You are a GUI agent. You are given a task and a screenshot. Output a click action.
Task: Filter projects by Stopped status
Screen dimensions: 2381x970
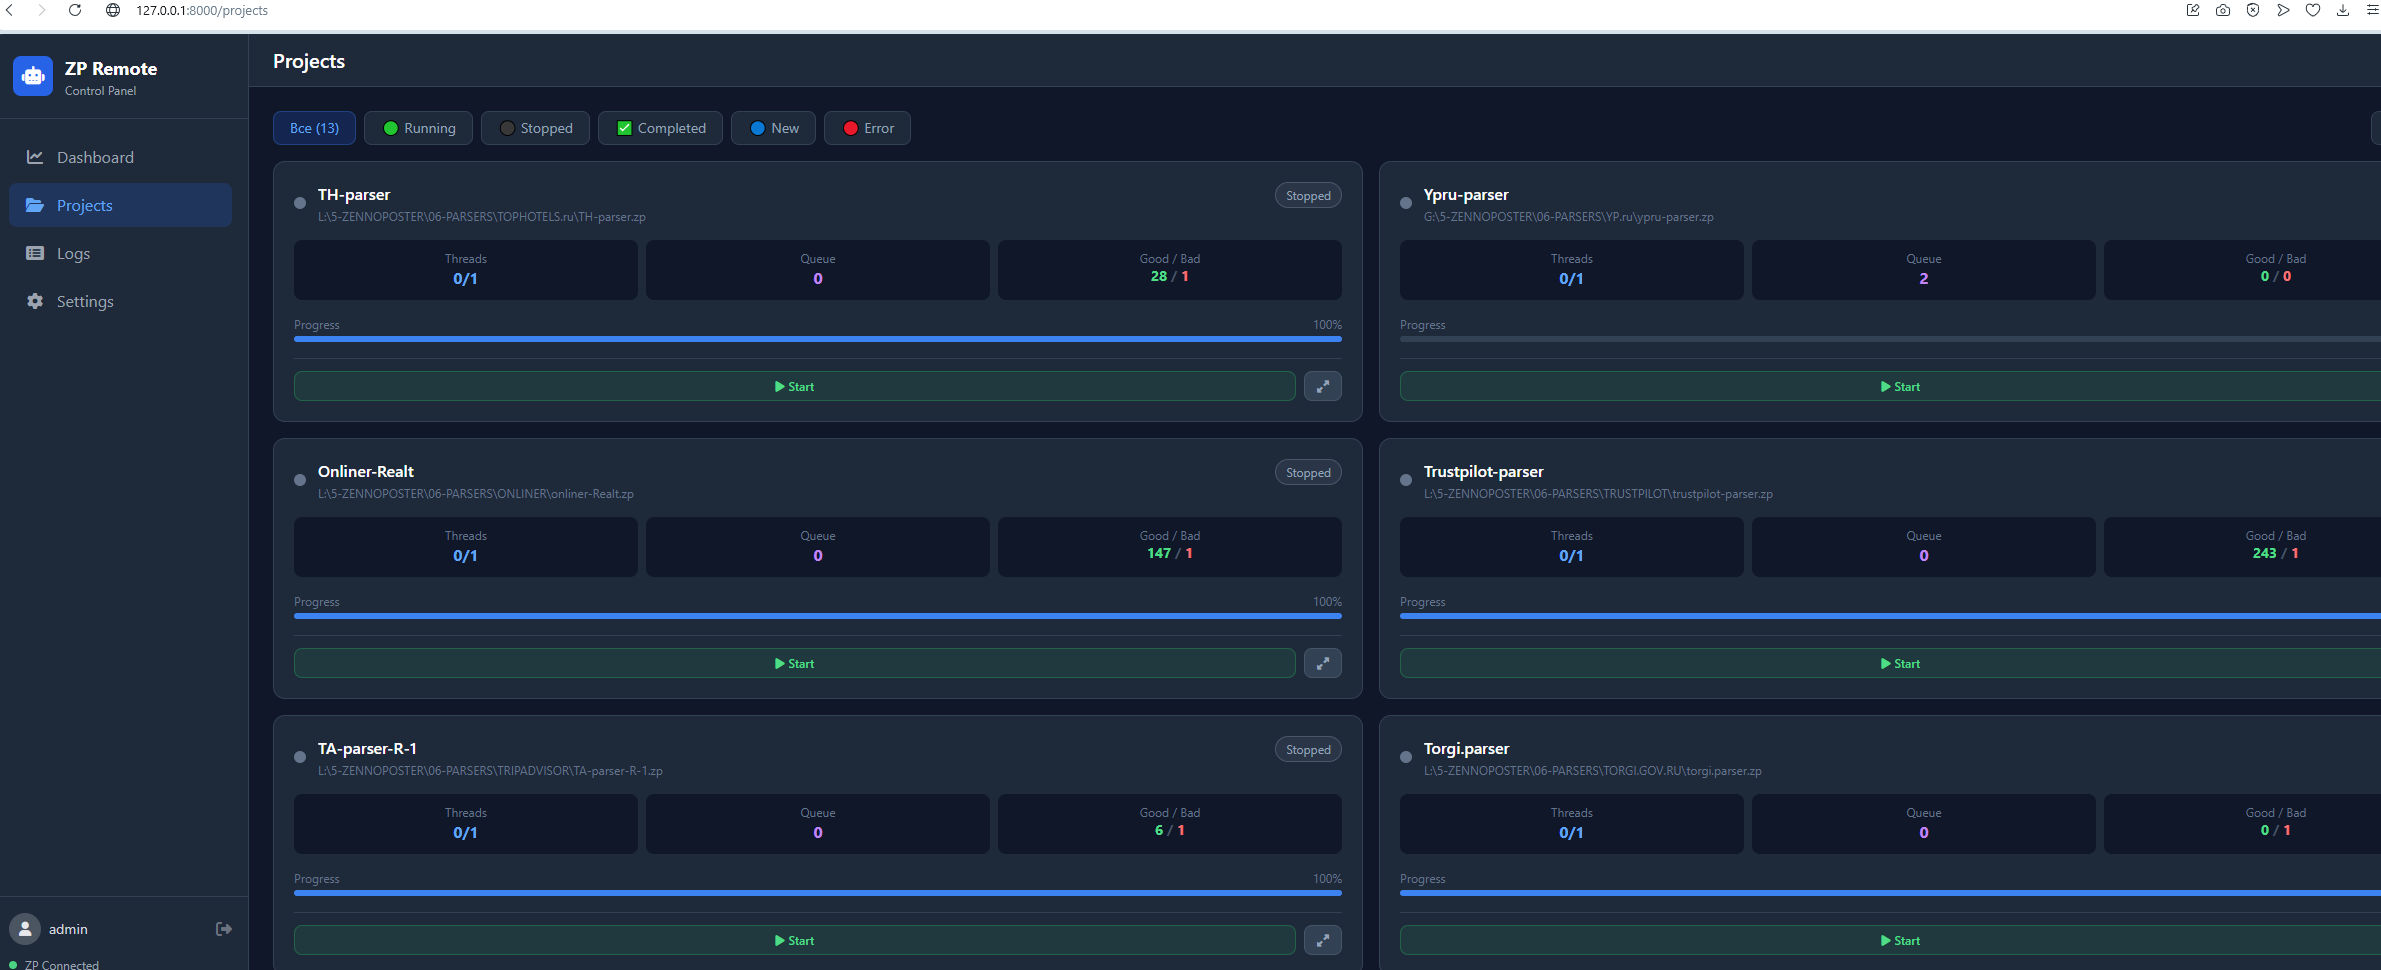click(x=535, y=128)
